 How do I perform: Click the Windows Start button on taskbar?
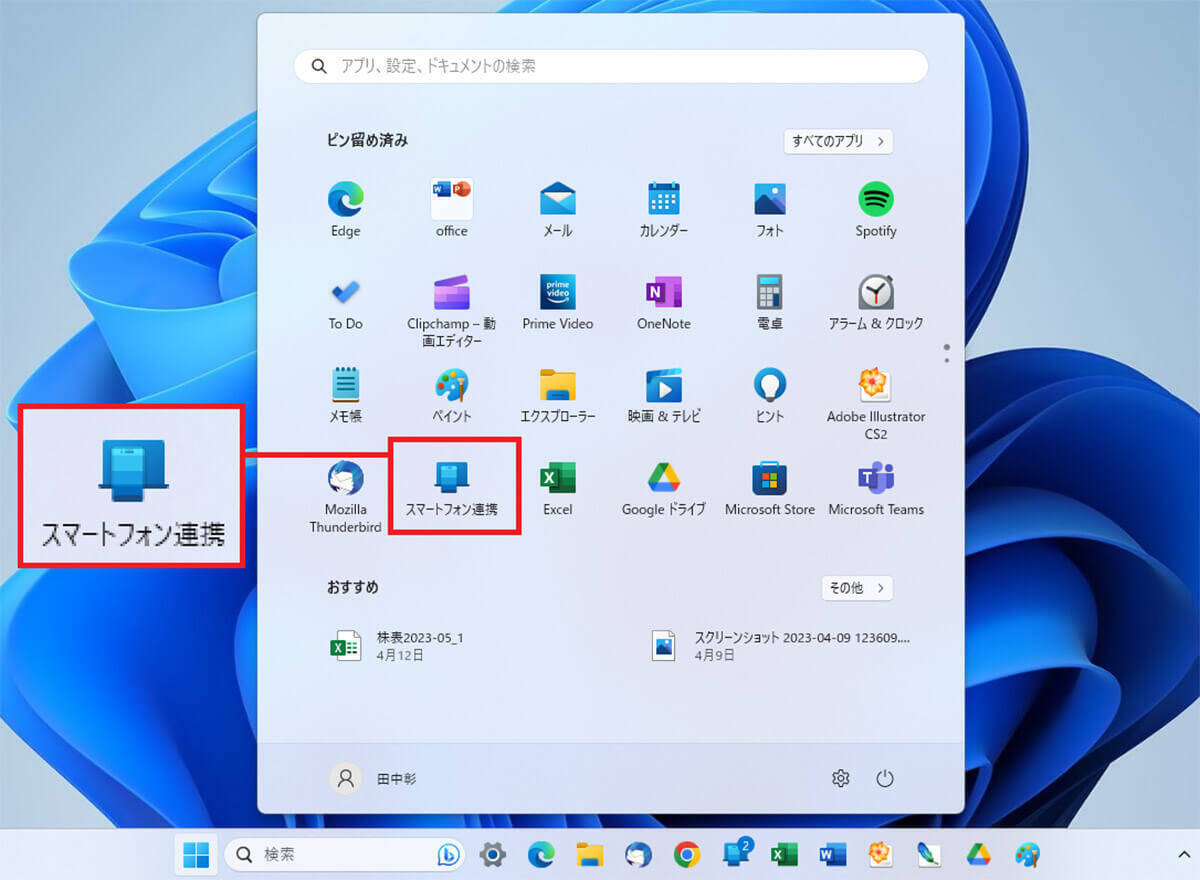pyautogui.click(x=196, y=854)
